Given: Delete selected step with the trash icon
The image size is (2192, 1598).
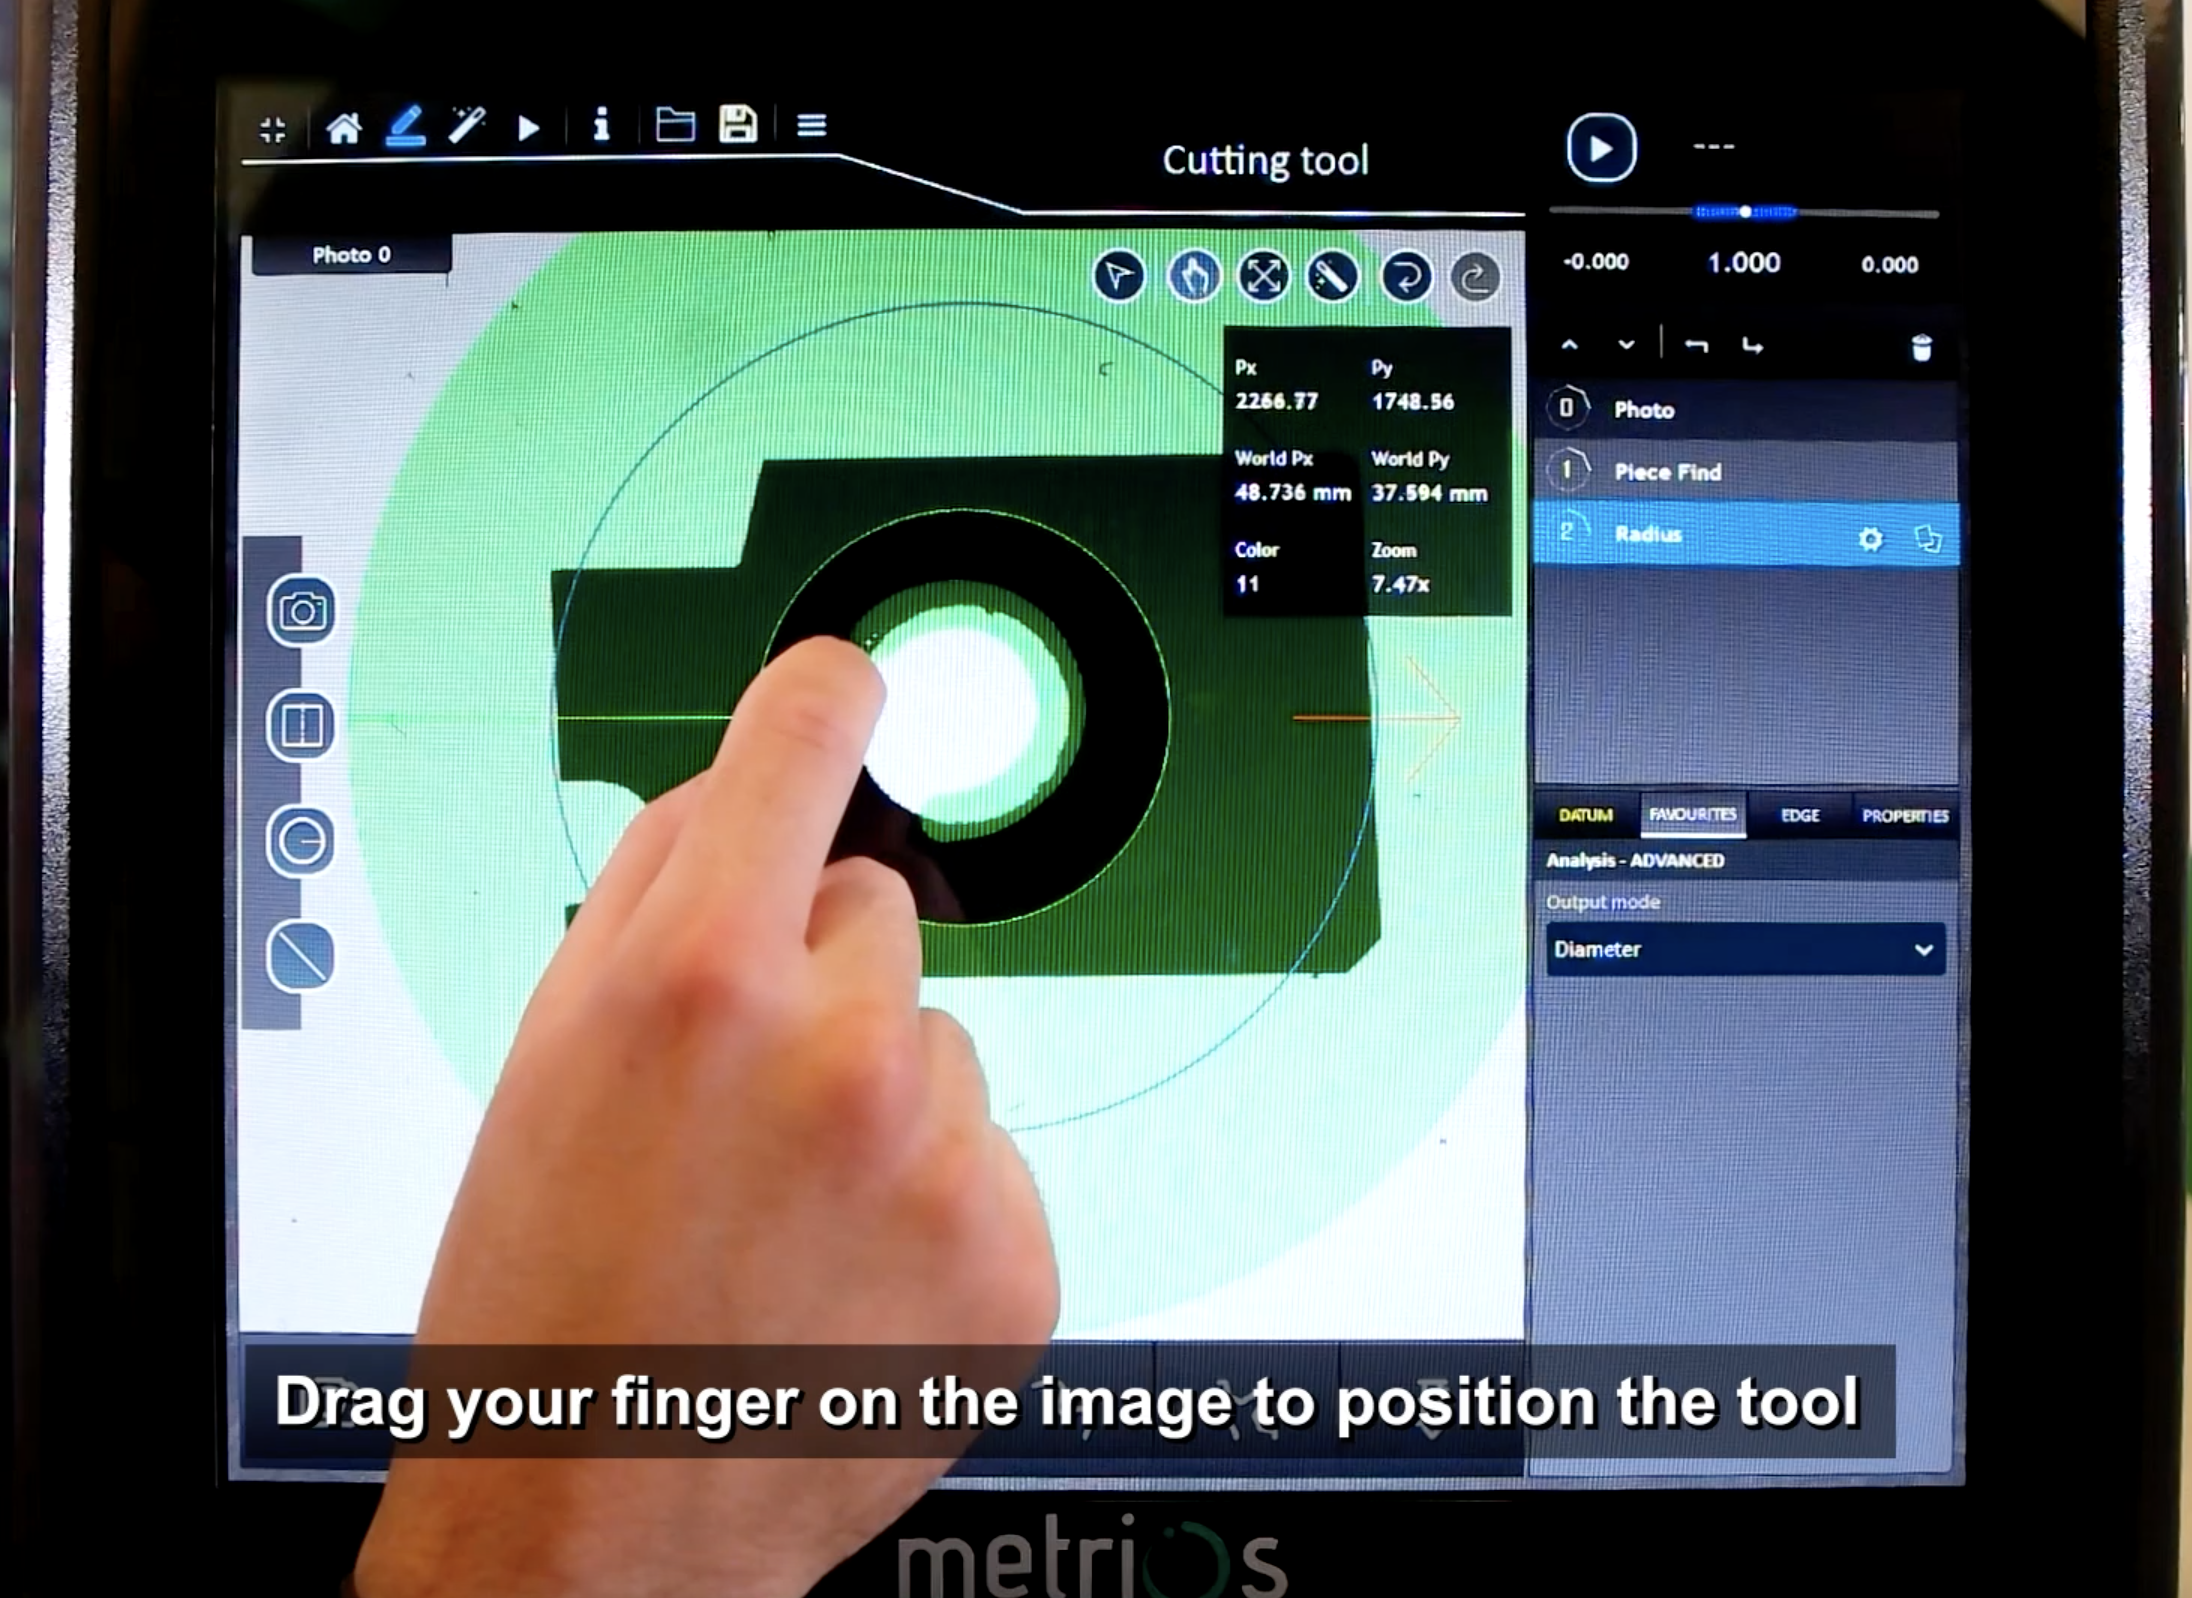Looking at the screenshot, I should tap(1921, 348).
